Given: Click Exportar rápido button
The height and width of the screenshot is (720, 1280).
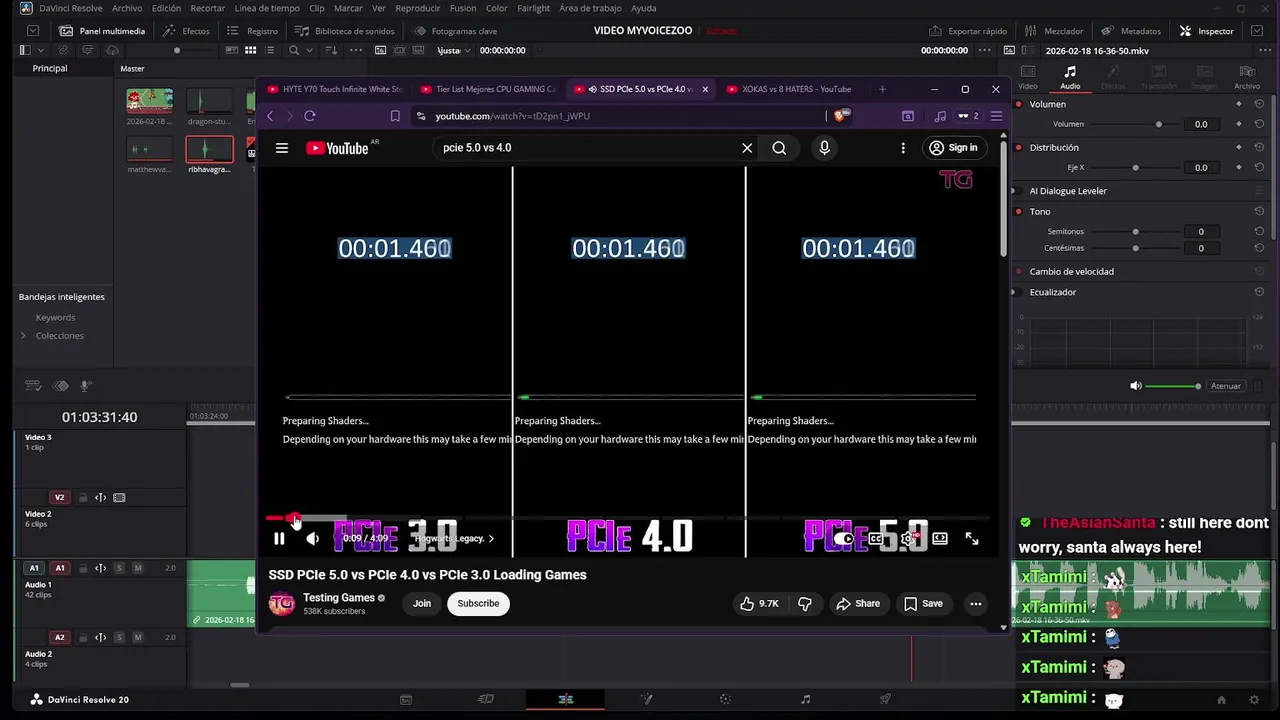Looking at the screenshot, I should coord(968,31).
